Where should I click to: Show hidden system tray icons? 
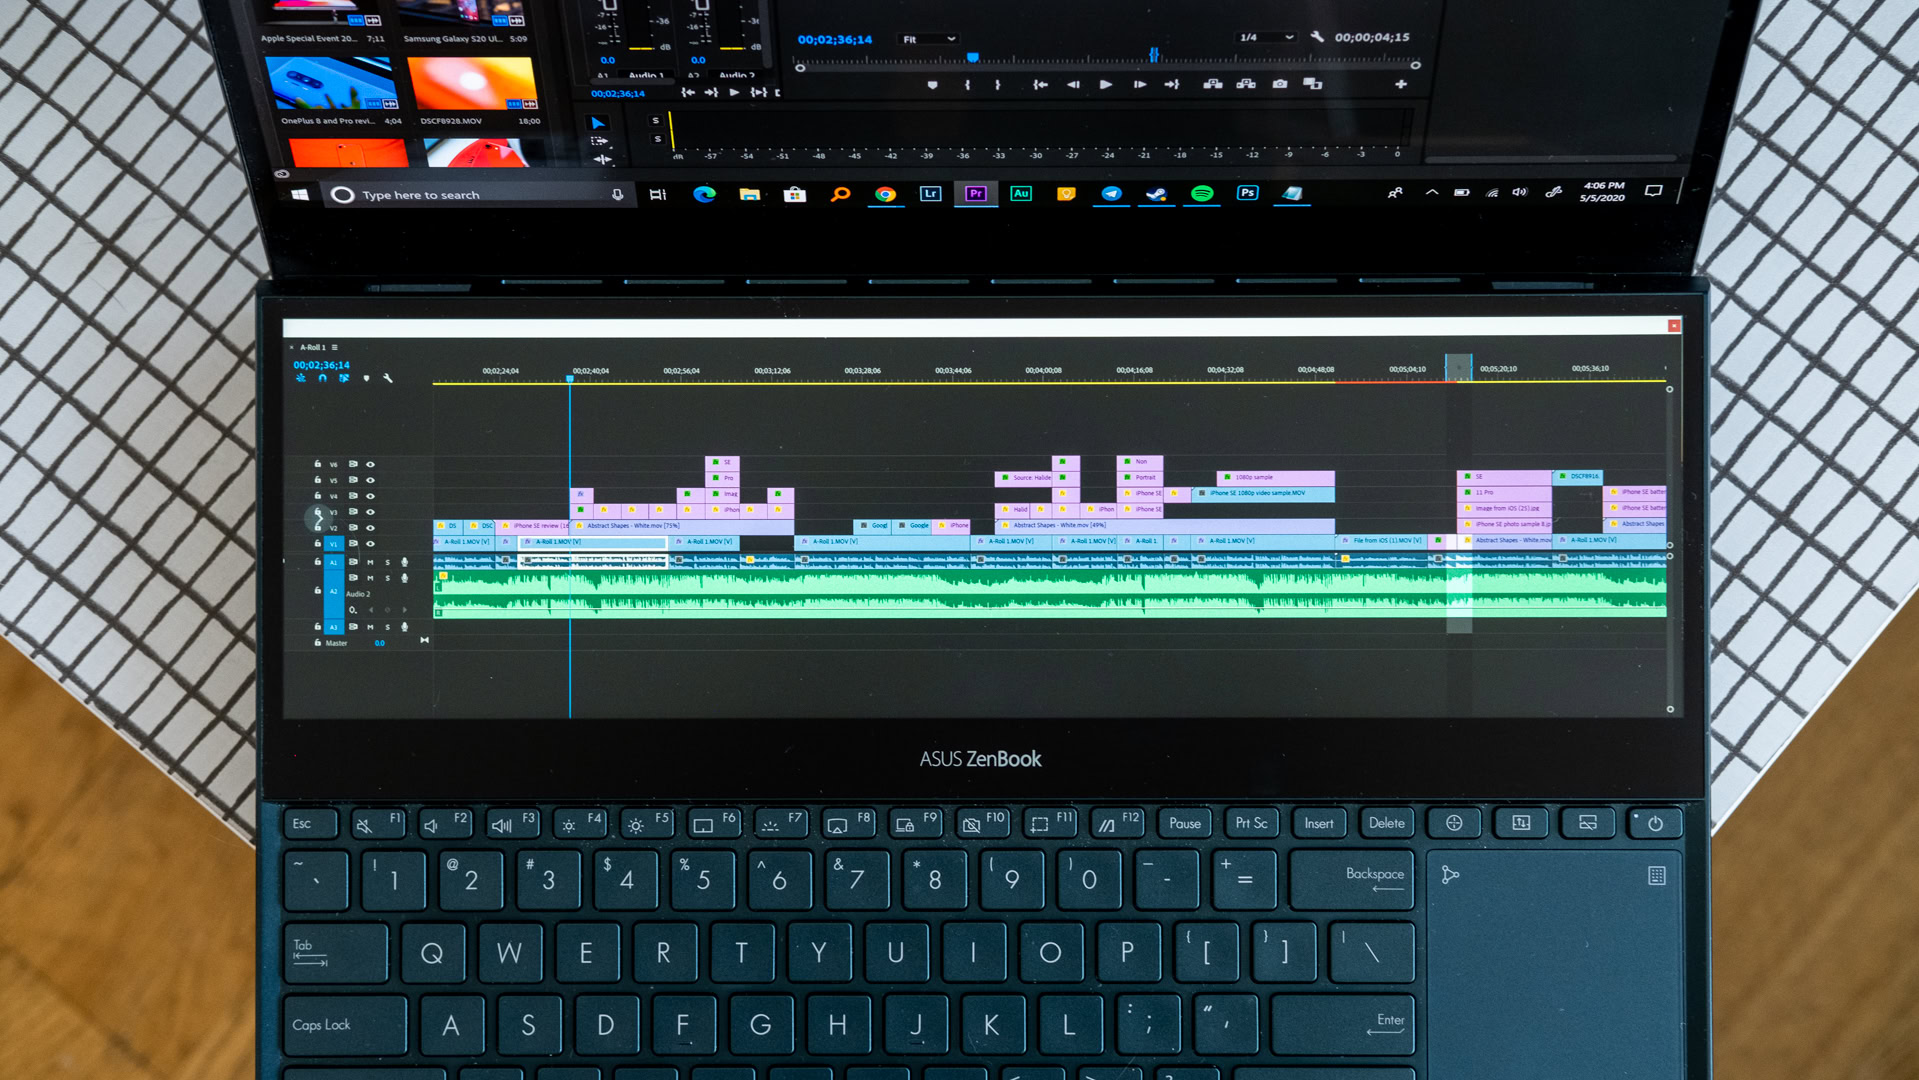click(x=1431, y=193)
